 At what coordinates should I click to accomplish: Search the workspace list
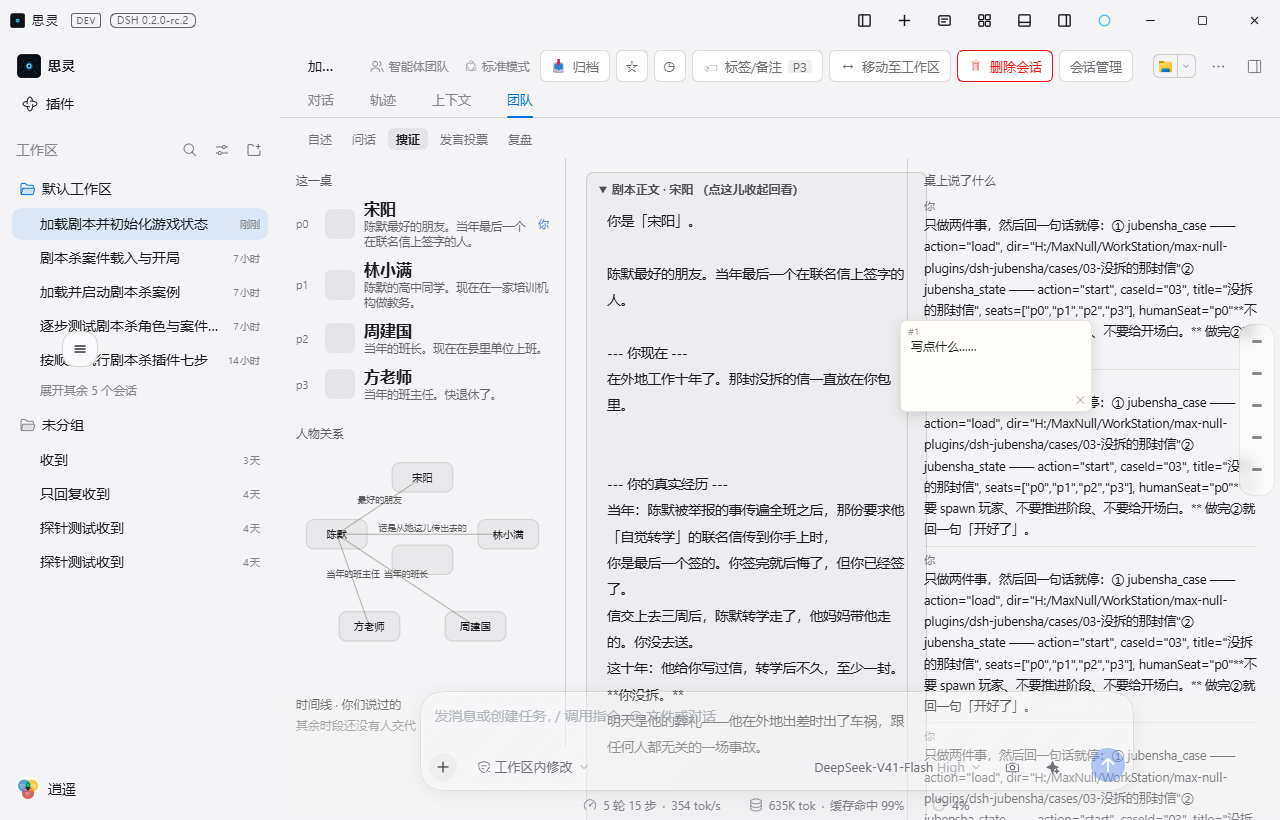tap(190, 150)
